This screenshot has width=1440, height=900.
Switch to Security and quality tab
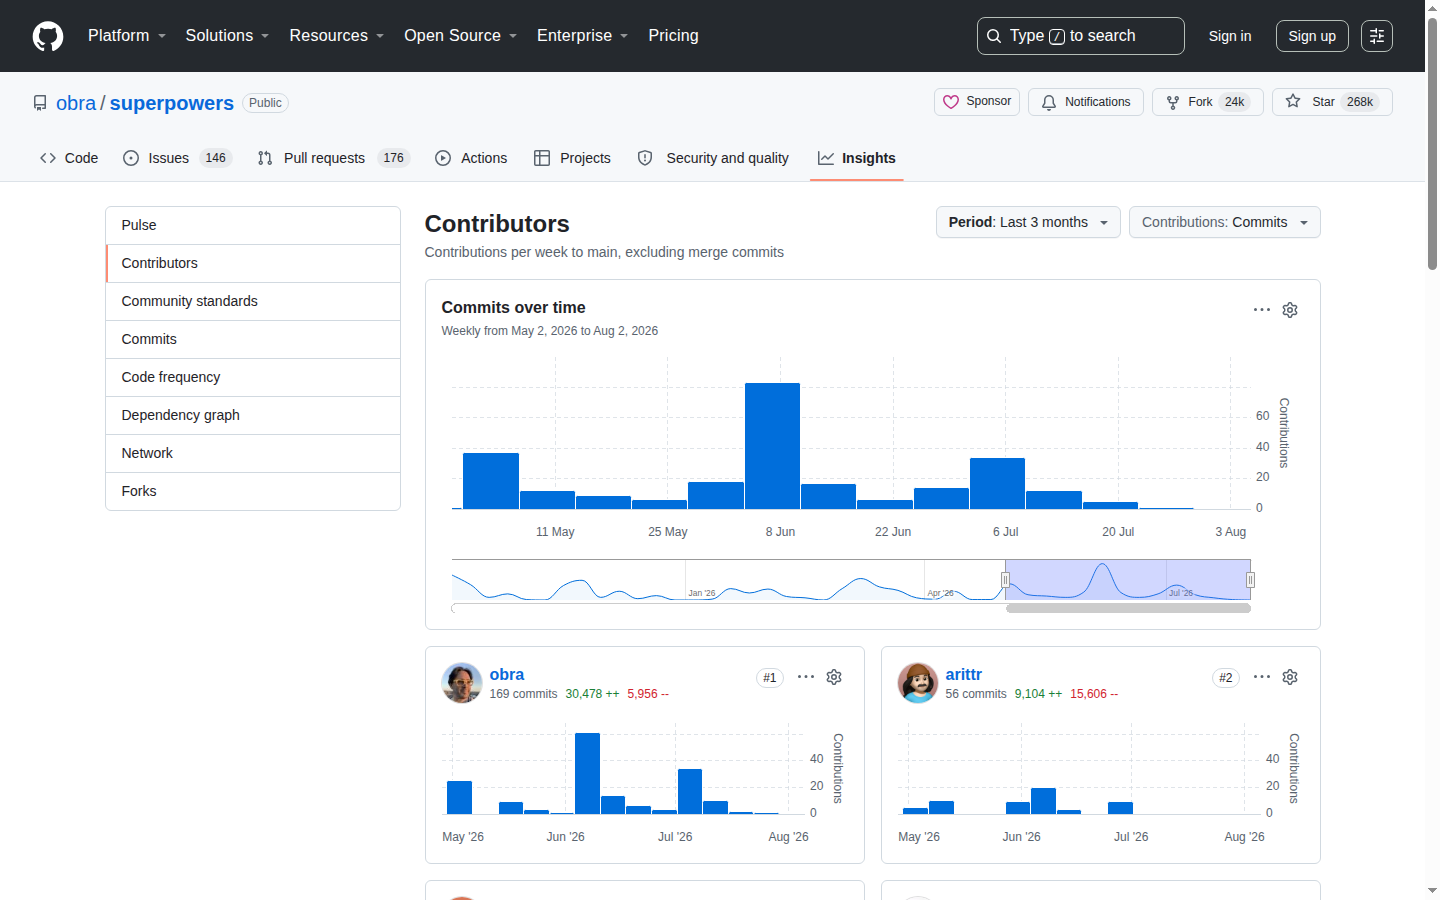(x=713, y=158)
